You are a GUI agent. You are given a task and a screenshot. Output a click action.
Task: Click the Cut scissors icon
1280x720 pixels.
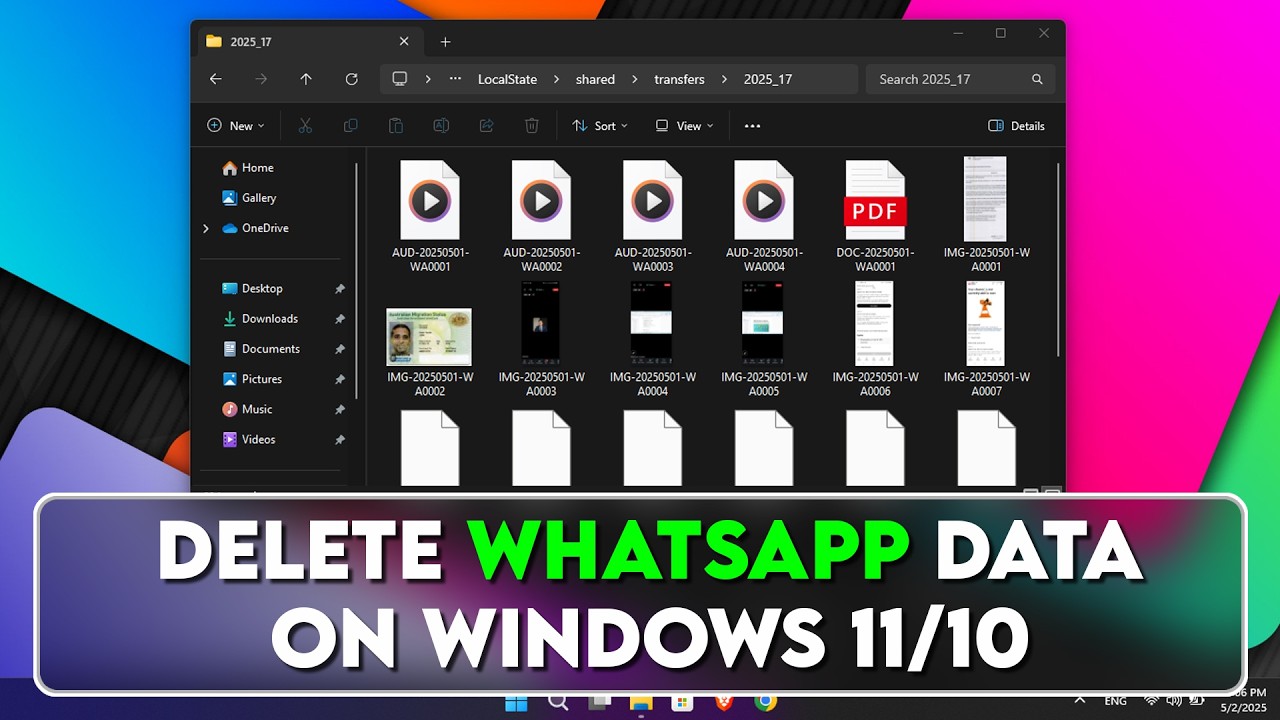[305, 126]
